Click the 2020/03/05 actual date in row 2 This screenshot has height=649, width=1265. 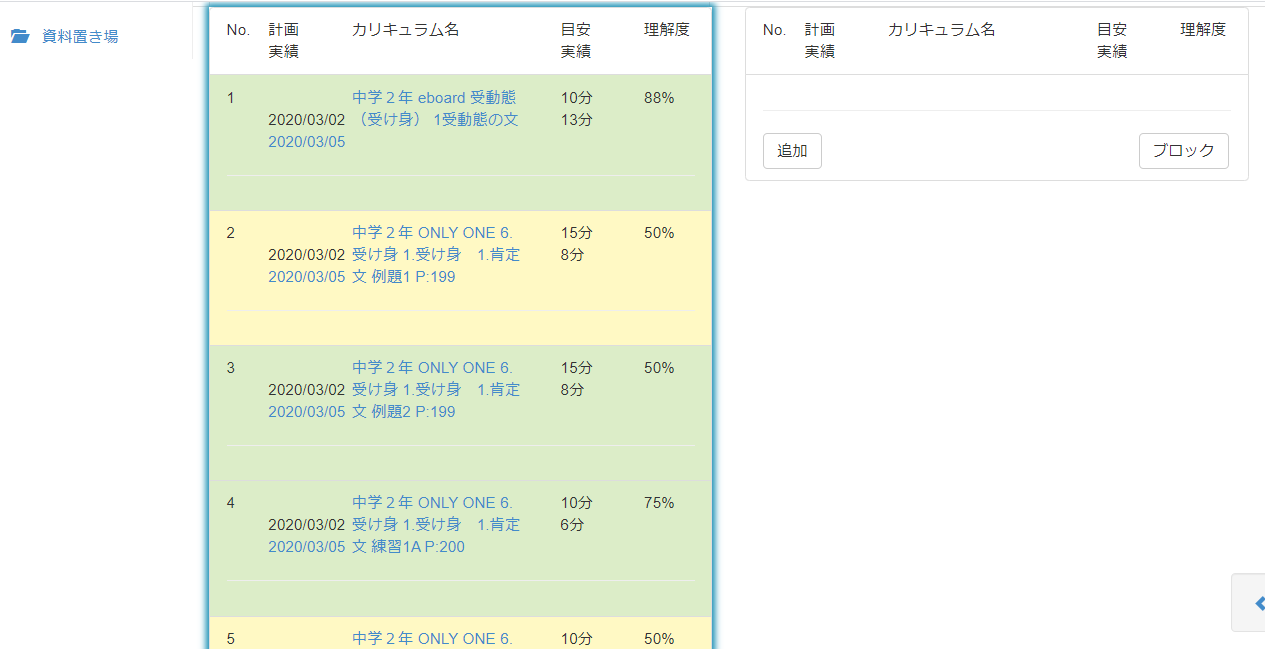[x=307, y=277]
